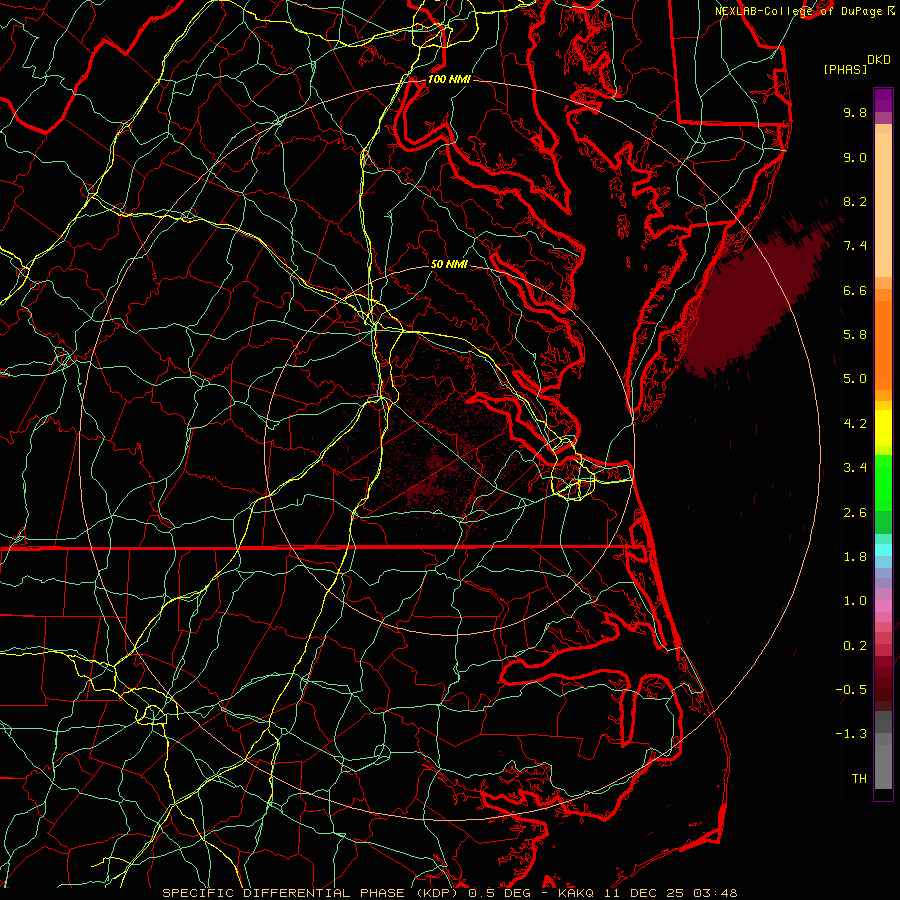Select the -0.5 legend value
The height and width of the screenshot is (900, 900).
pos(851,690)
